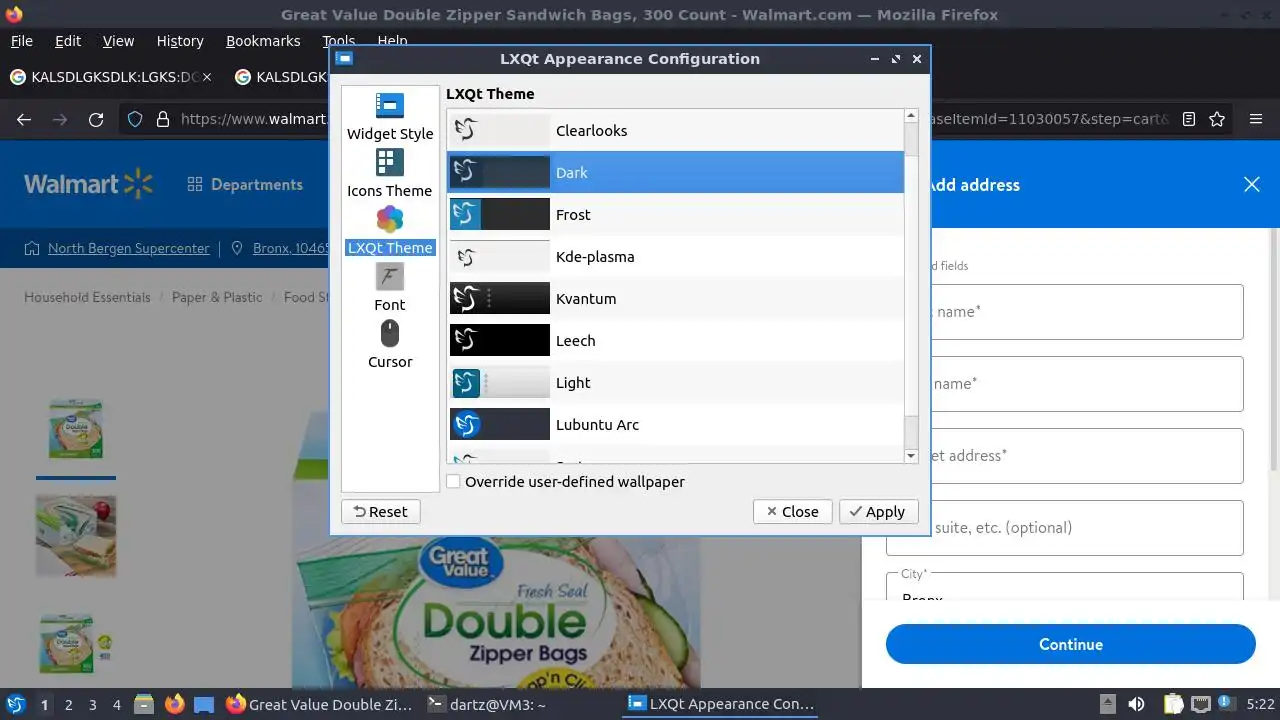Screen dimensions: 1280x720
Task: Click the Lubuntu Arc preview thumbnail
Action: coord(500,425)
